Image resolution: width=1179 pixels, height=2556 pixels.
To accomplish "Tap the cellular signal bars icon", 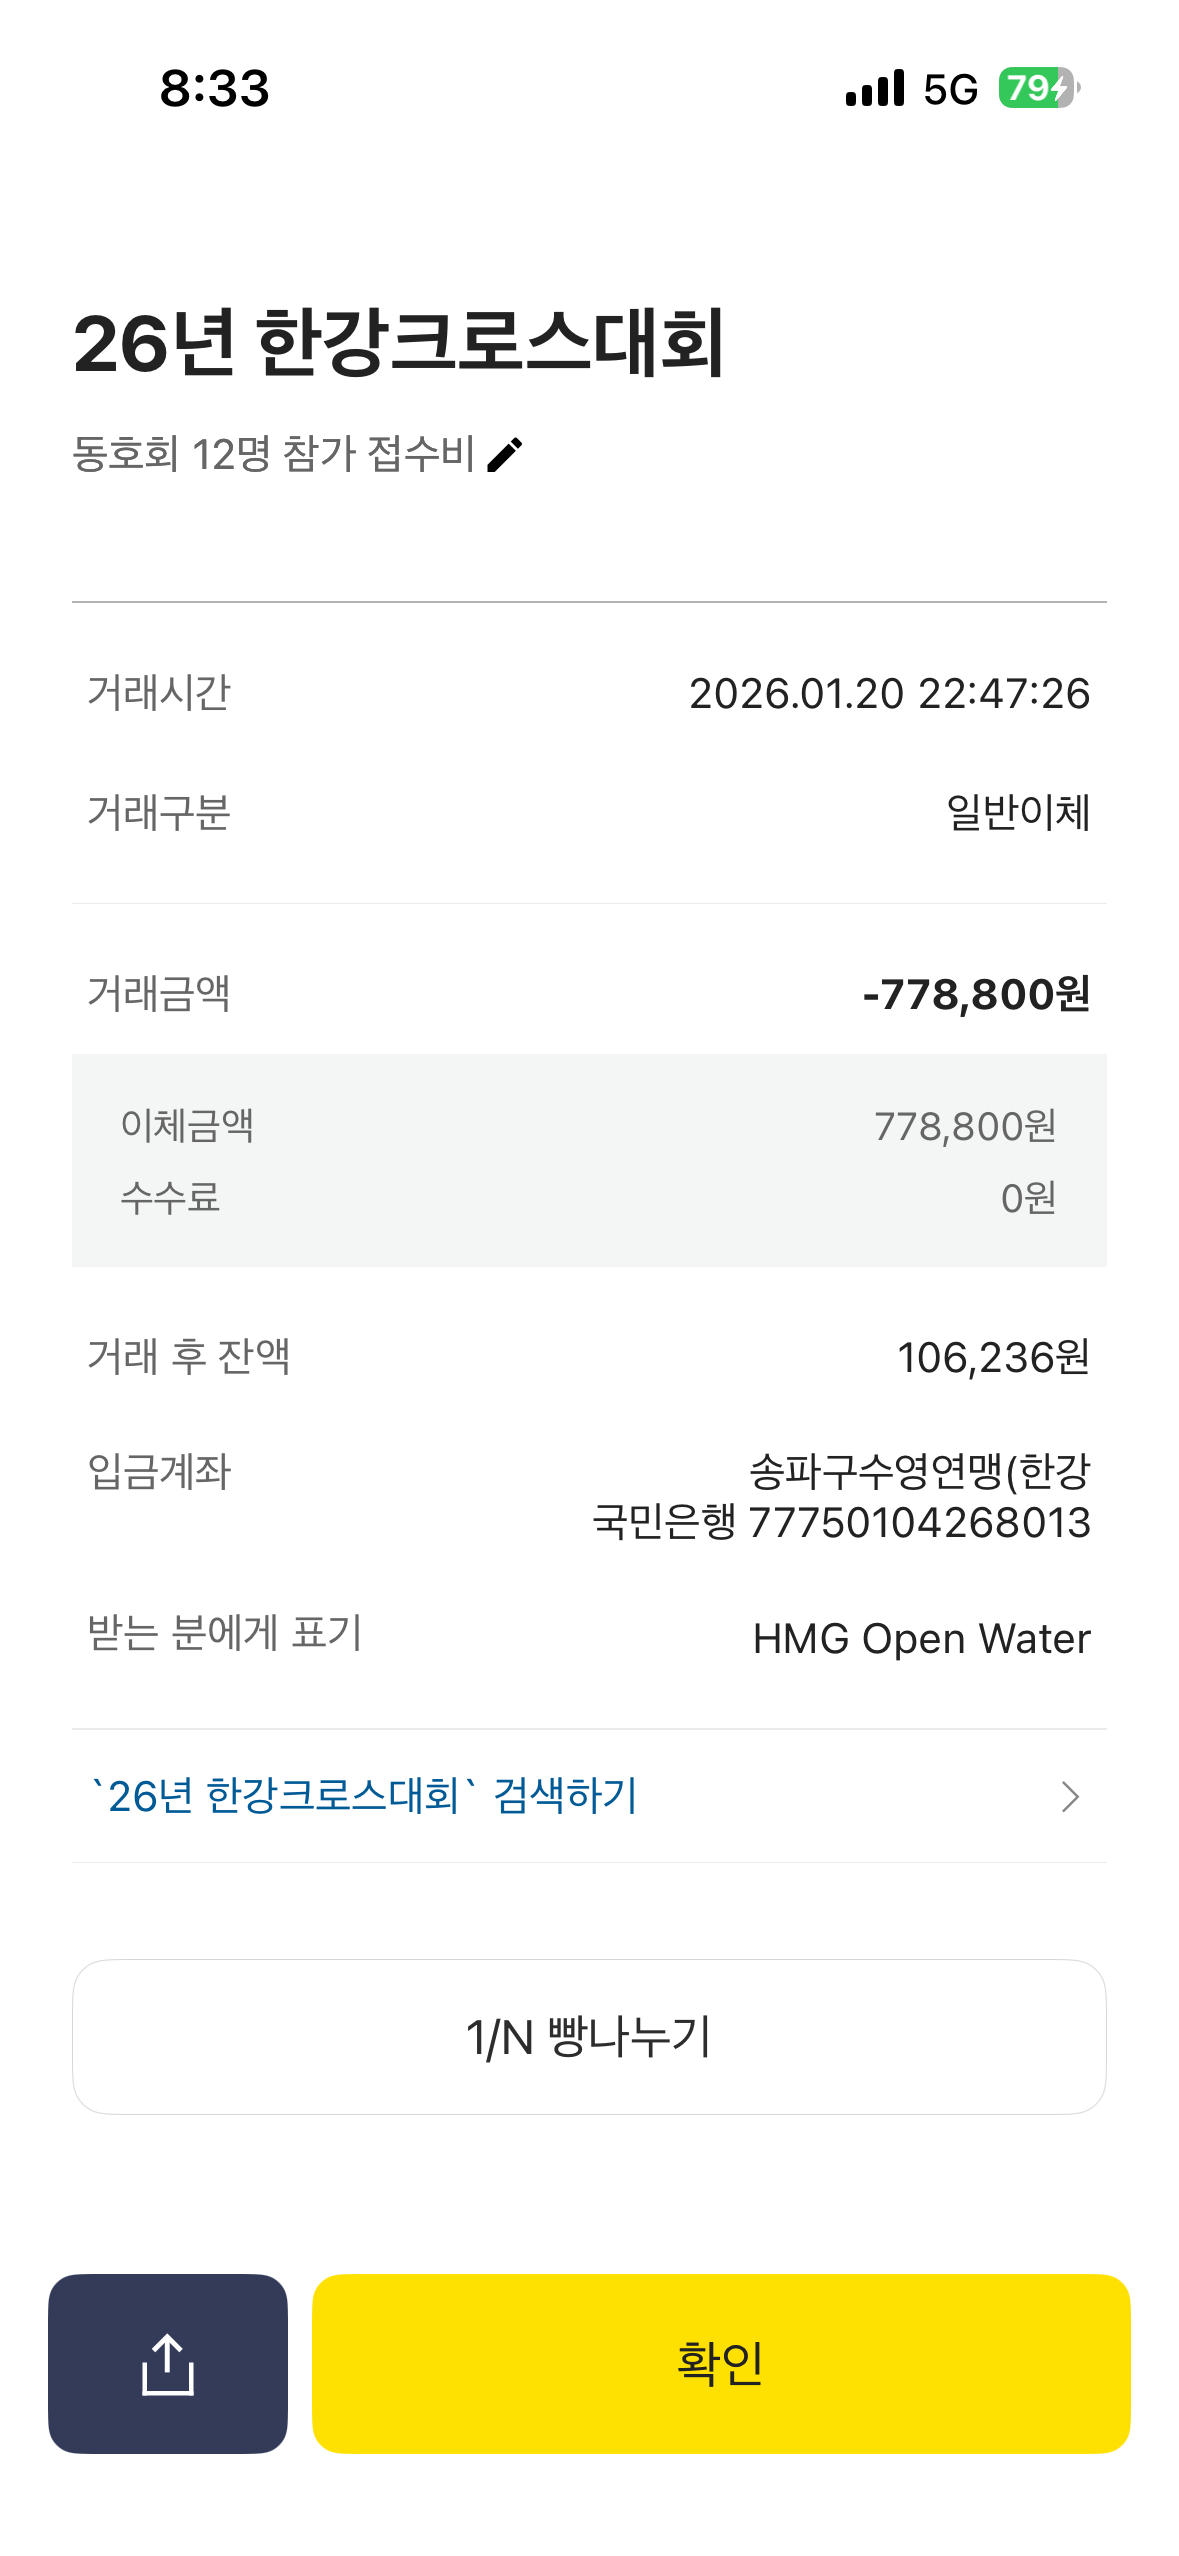I will (875, 88).
